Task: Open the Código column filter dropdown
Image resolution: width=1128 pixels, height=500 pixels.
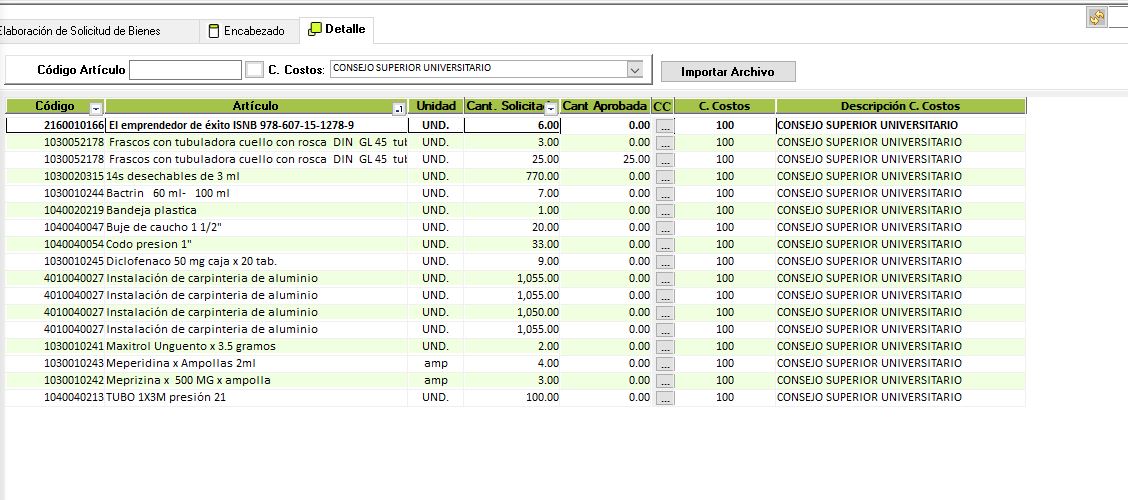Action: click(x=95, y=107)
